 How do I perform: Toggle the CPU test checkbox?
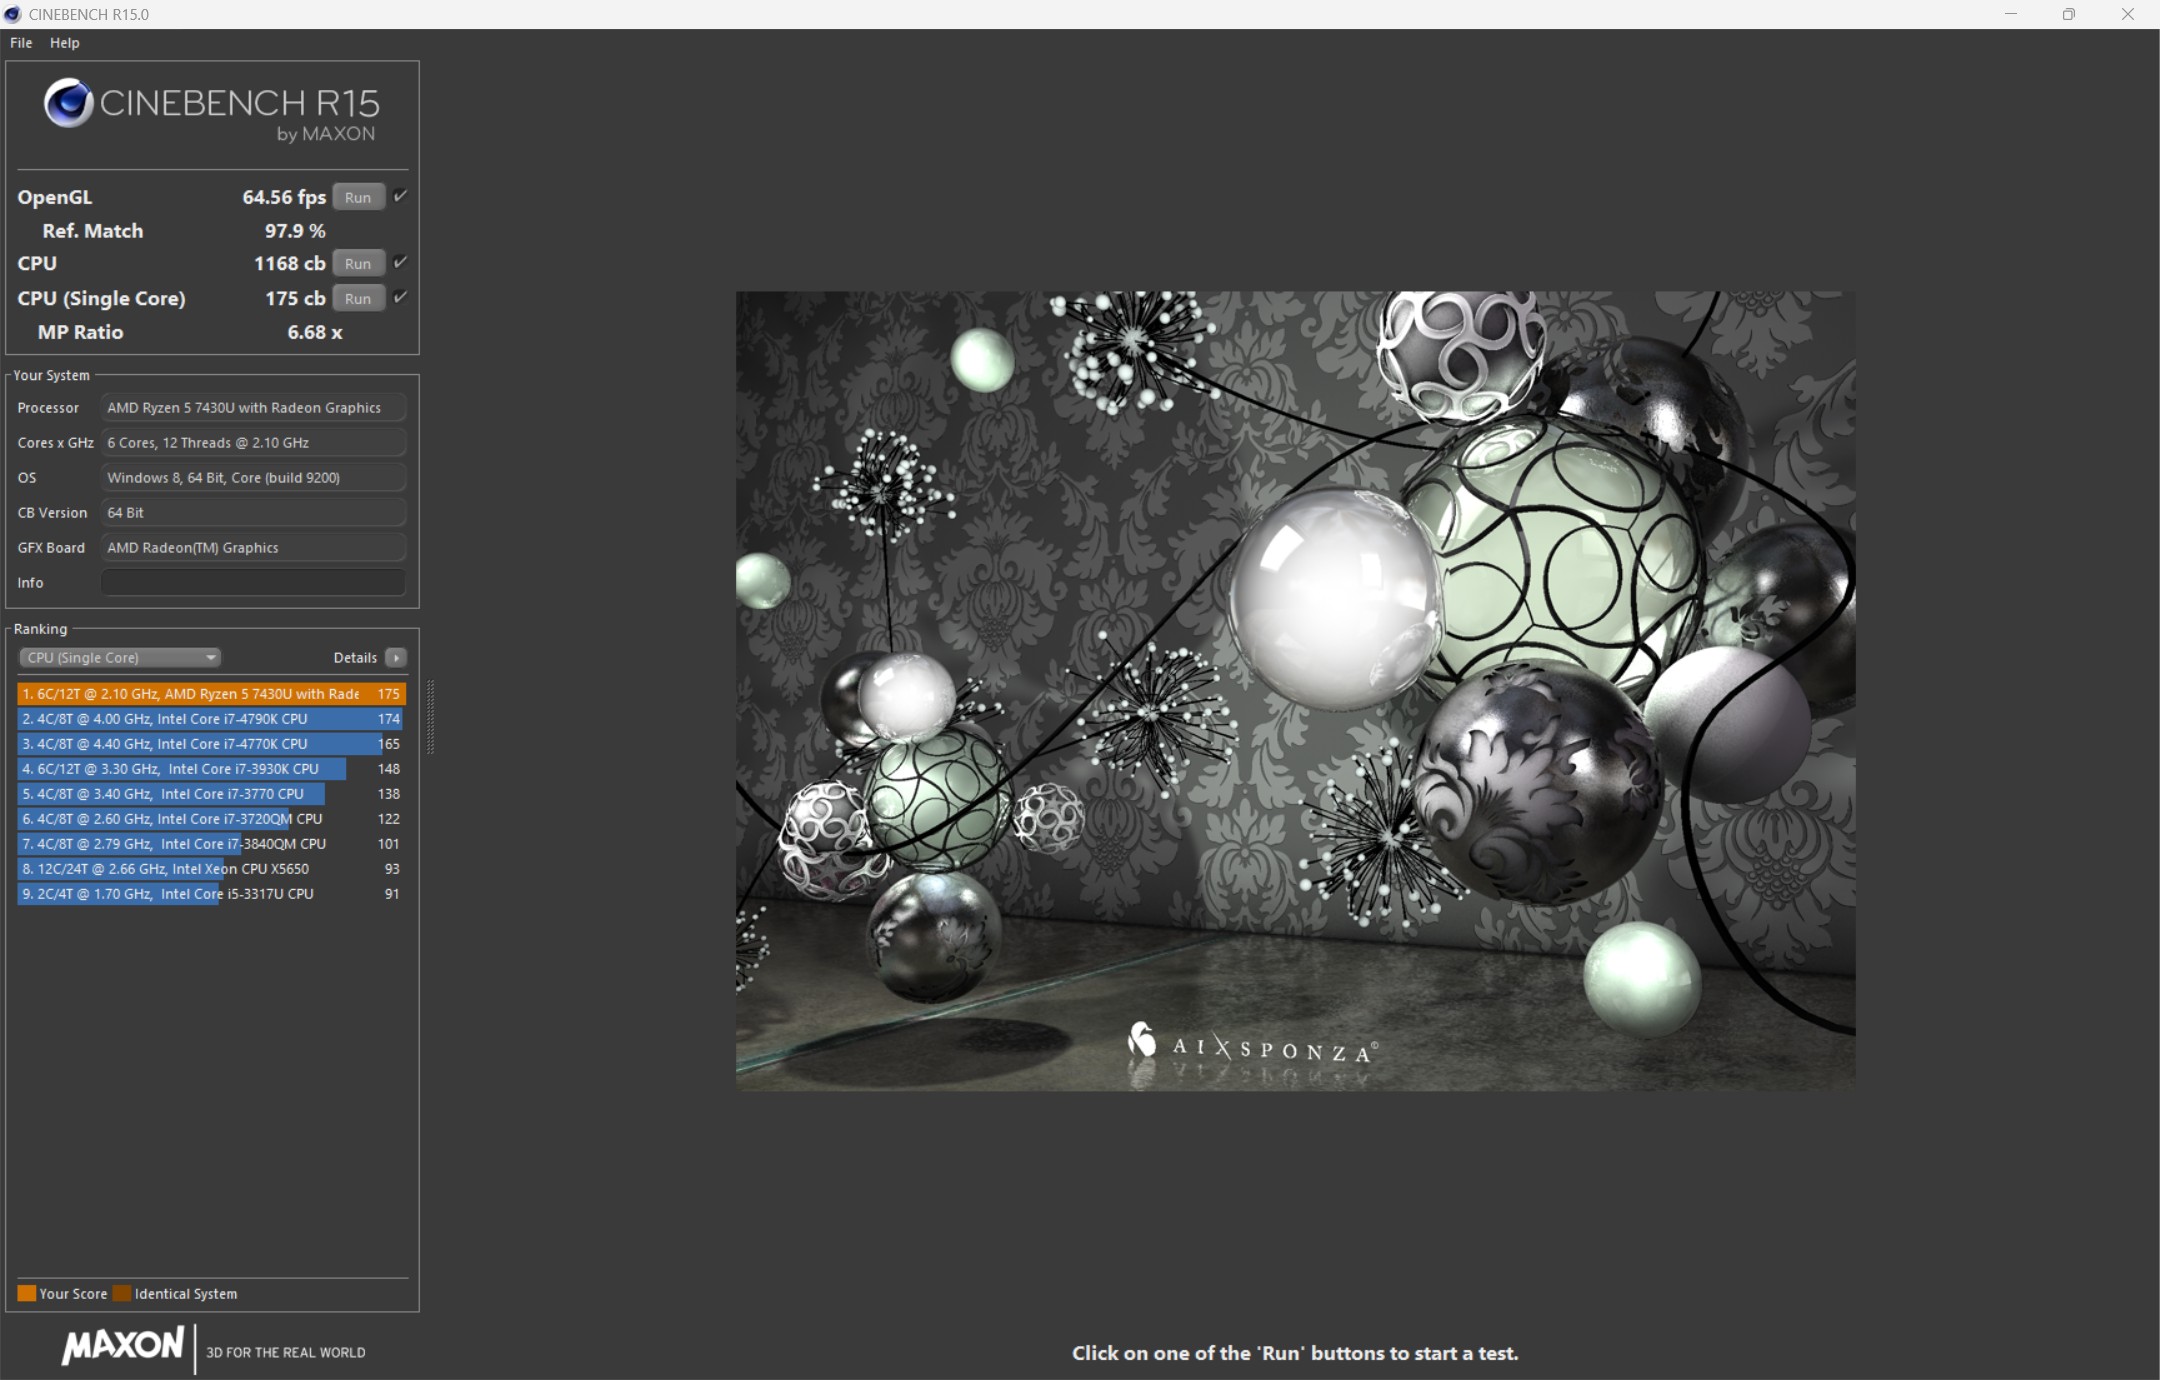pos(400,262)
